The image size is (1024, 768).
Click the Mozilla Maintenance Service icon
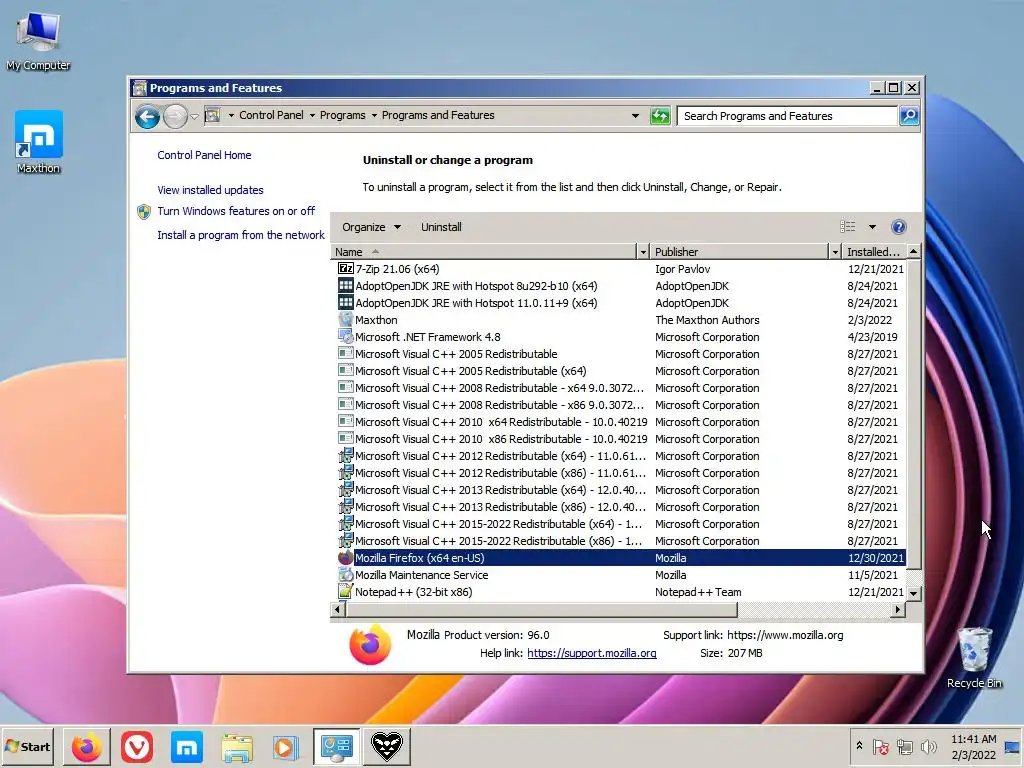pyautogui.click(x=345, y=575)
